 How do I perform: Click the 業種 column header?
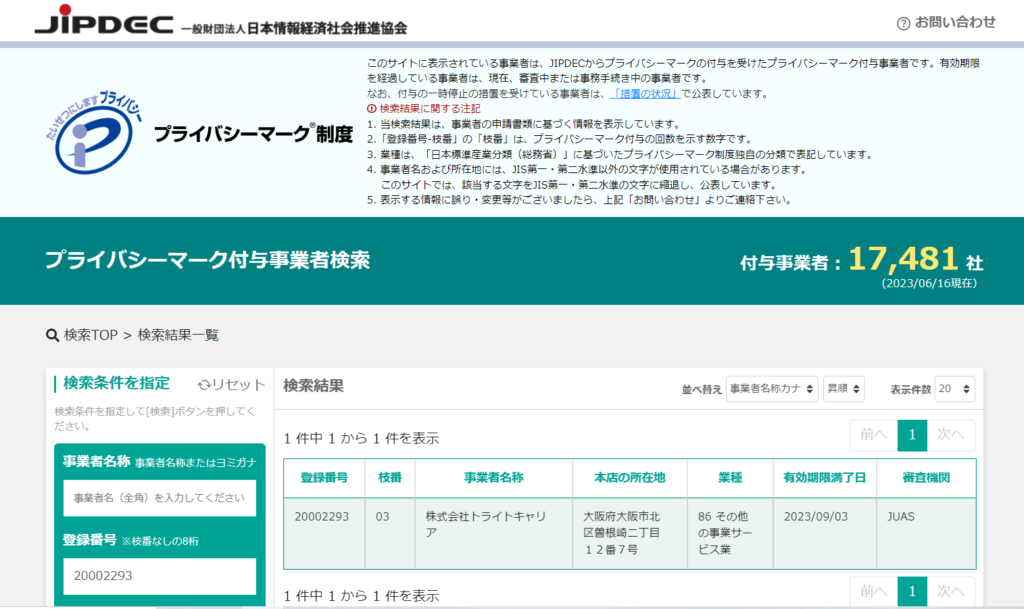(730, 478)
